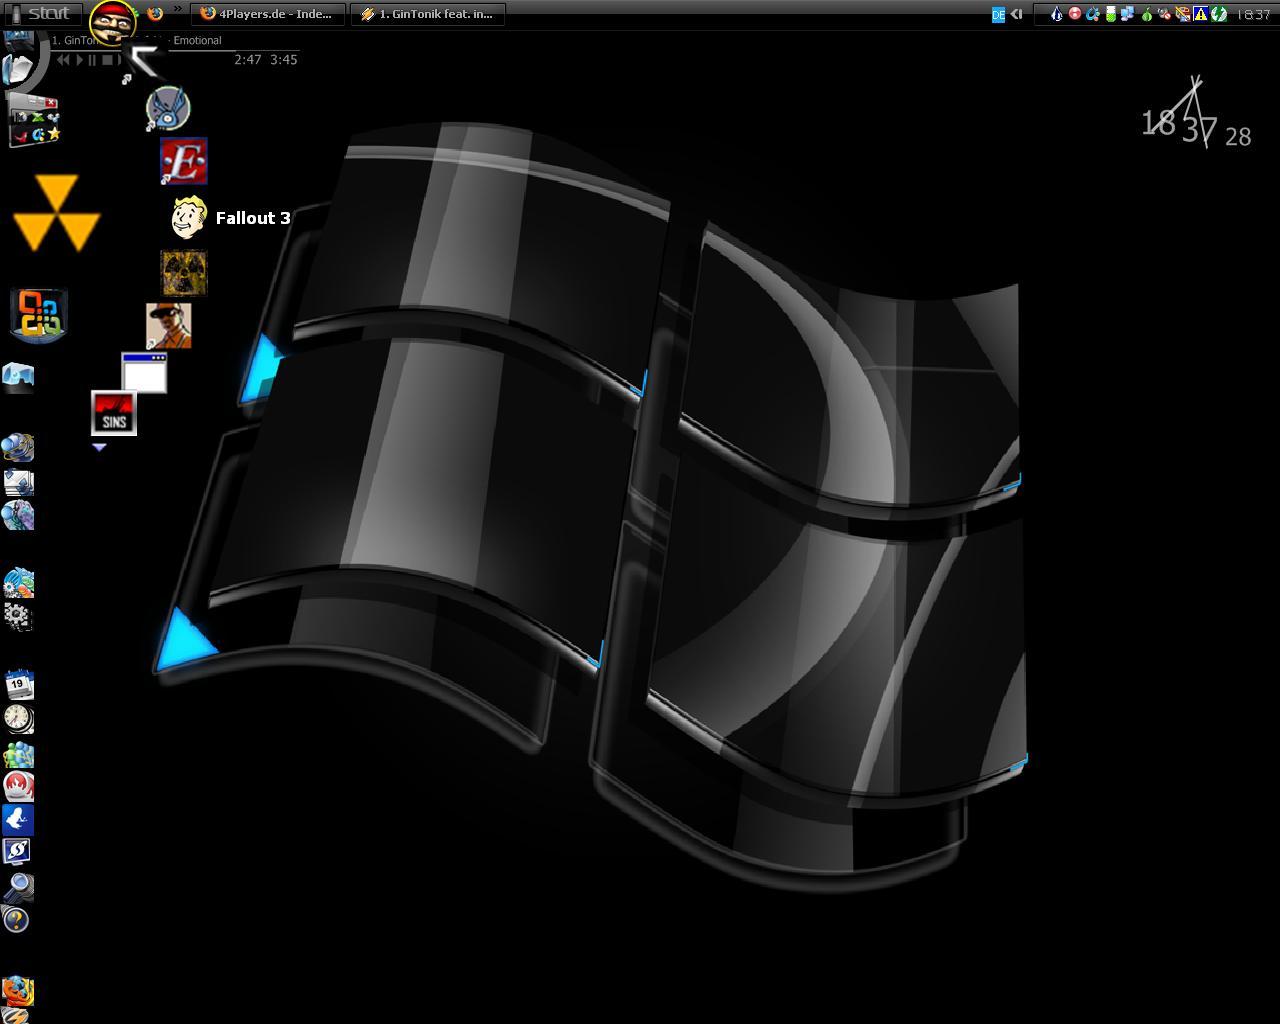Stop playback in the music player
Screen dimensions: 1280x1024
108,60
